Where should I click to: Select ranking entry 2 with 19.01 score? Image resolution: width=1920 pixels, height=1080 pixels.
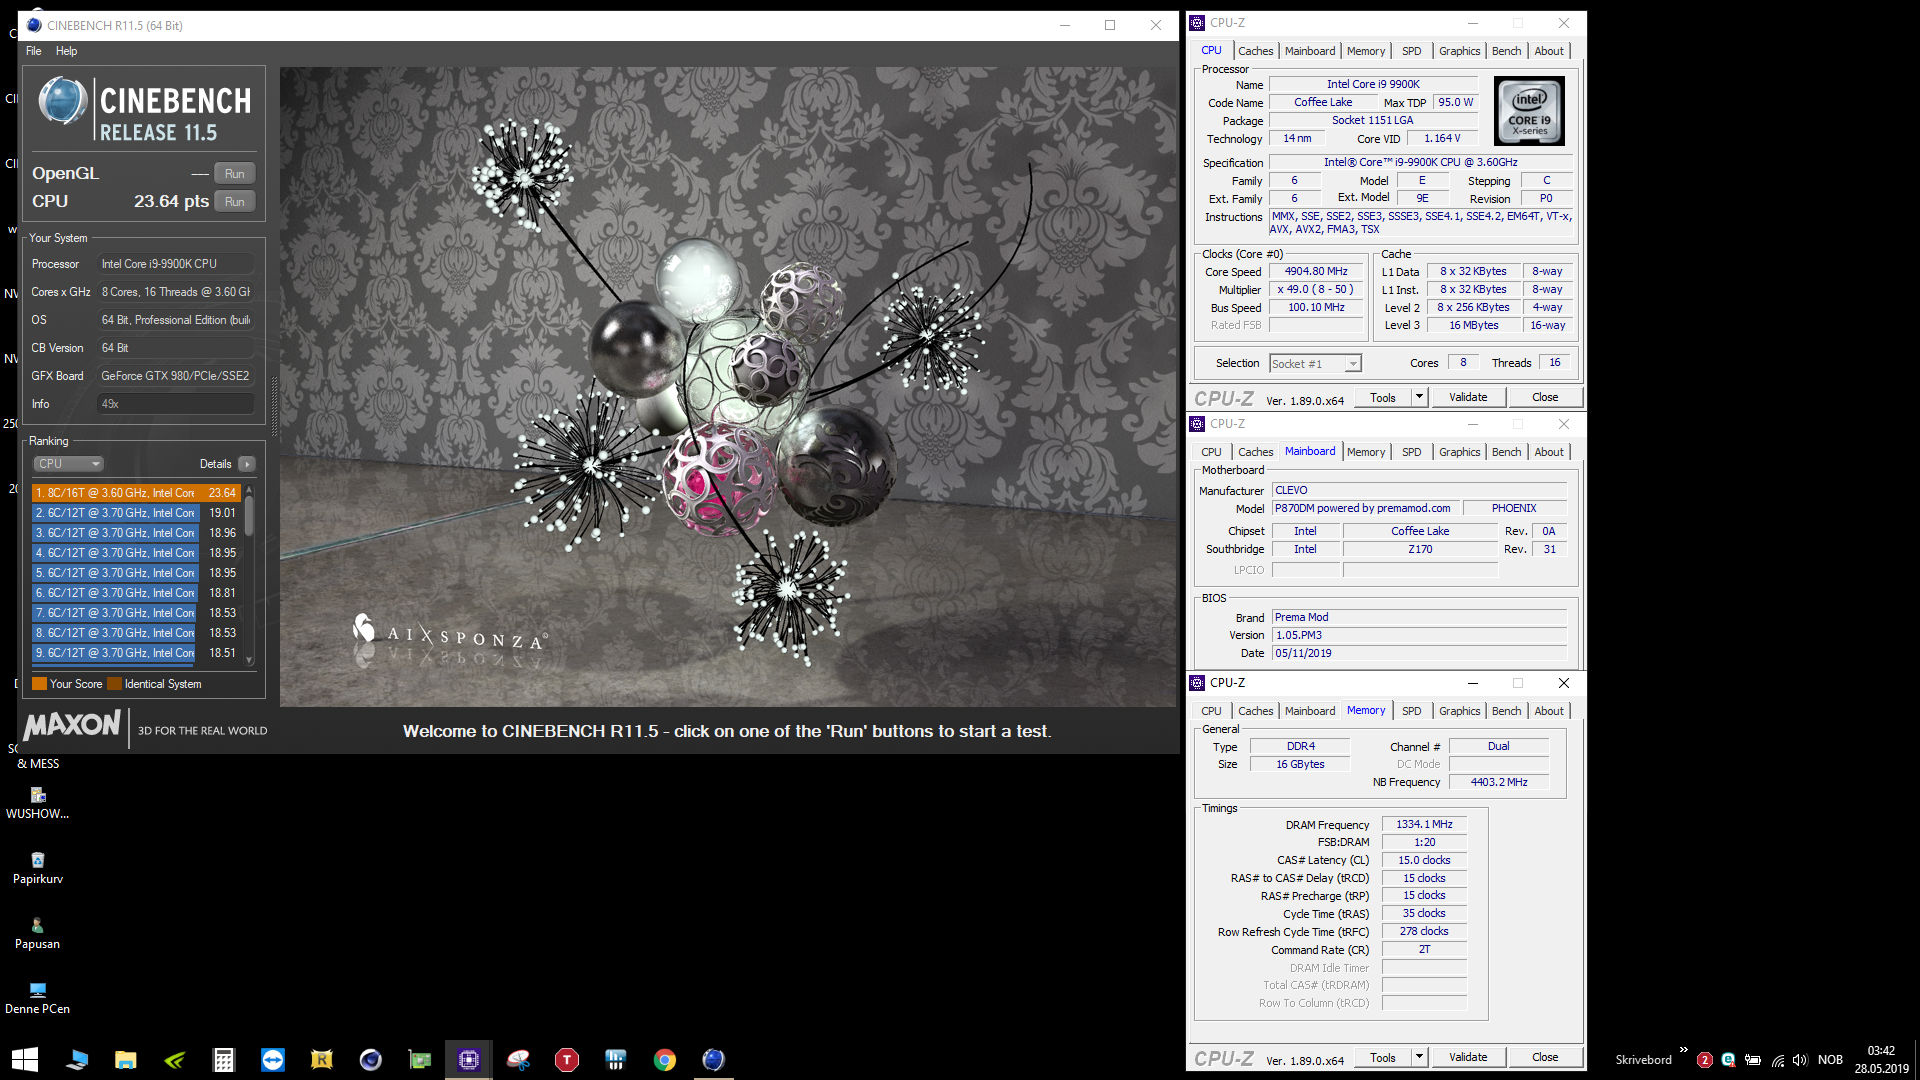(x=136, y=513)
